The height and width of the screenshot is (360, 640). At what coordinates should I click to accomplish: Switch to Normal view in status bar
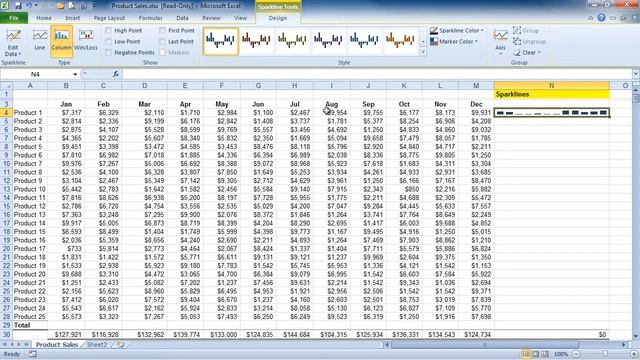(526, 354)
